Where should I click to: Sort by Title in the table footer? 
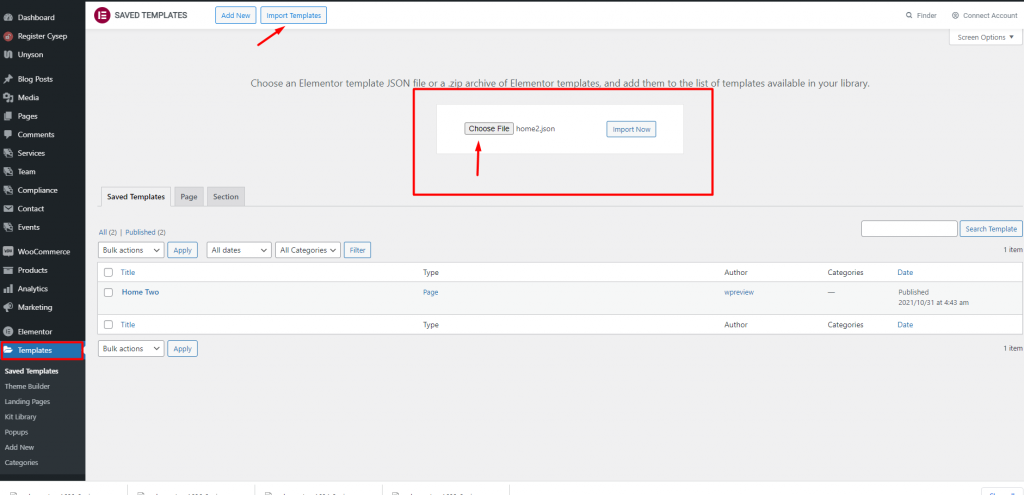click(128, 325)
